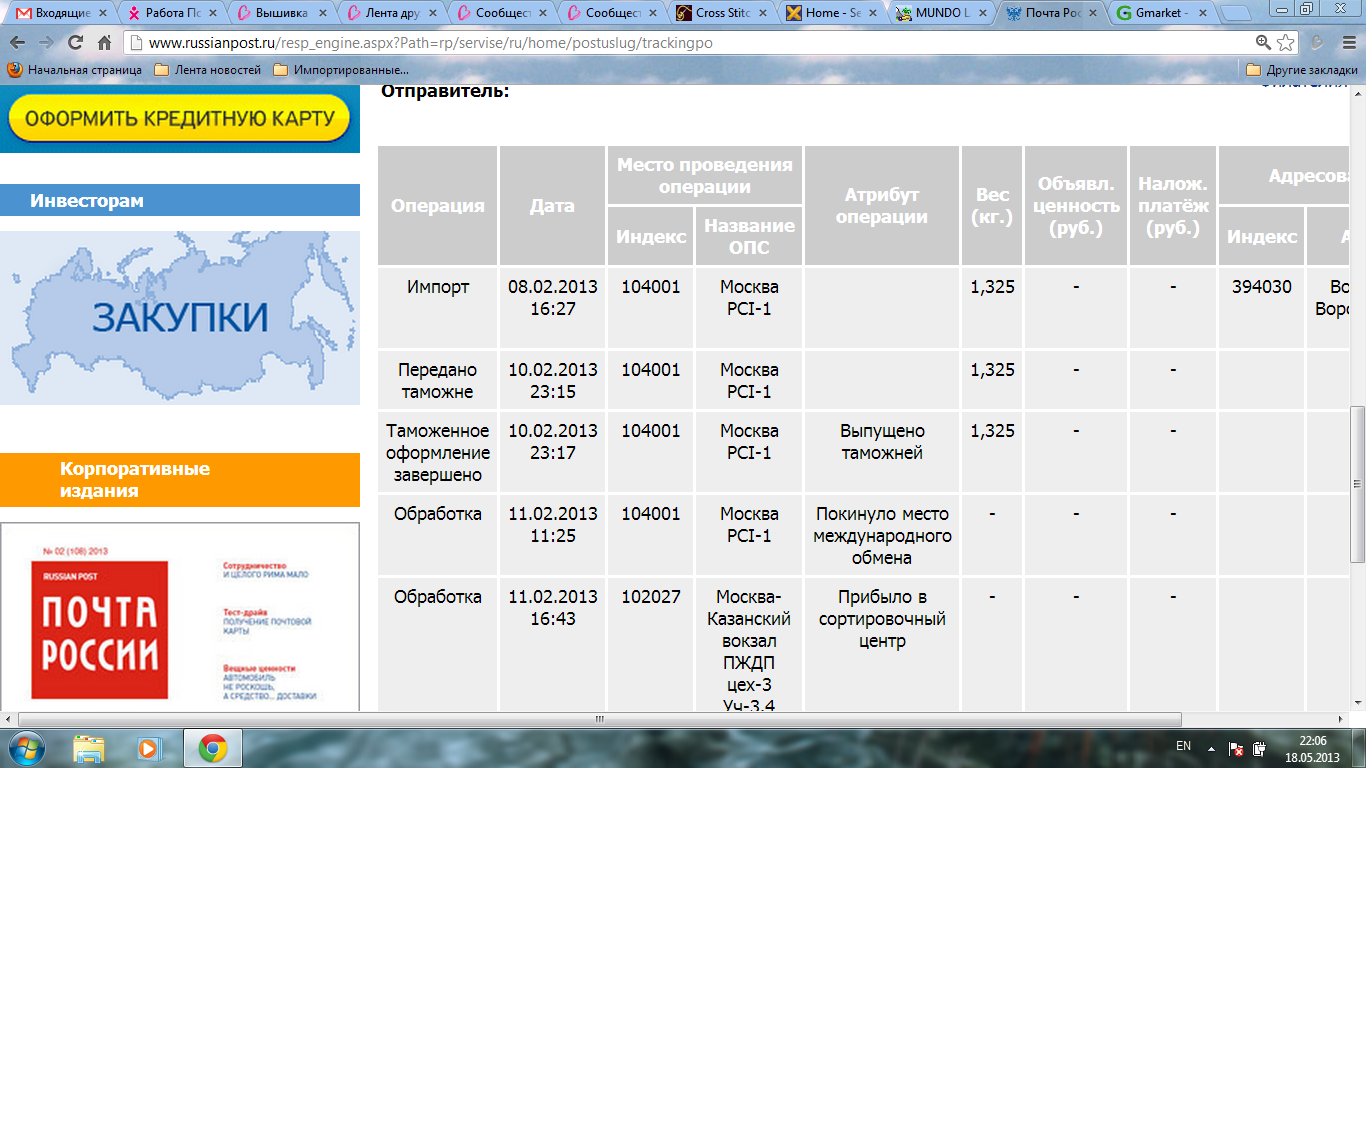The height and width of the screenshot is (1121, 1366).
Task: Switch to the Gmarket tab
Action: pyautogui.click(x=1161, y=13)
